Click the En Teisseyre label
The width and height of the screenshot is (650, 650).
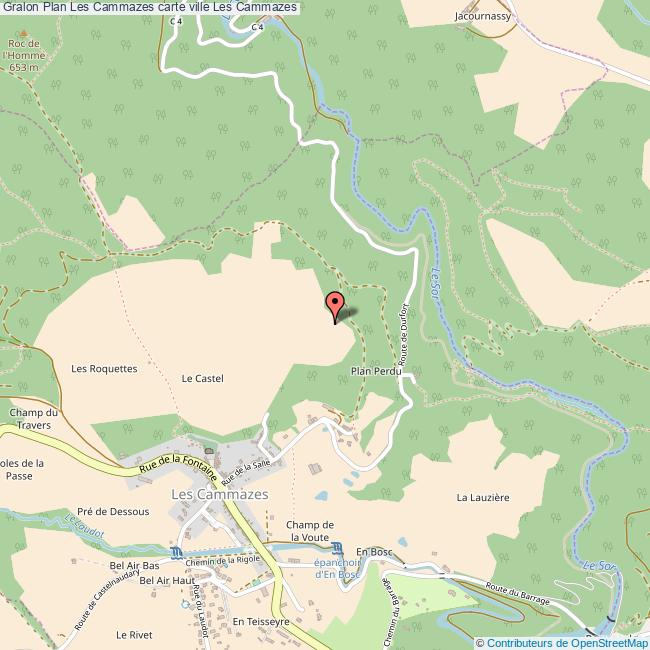tap(261, 622)
